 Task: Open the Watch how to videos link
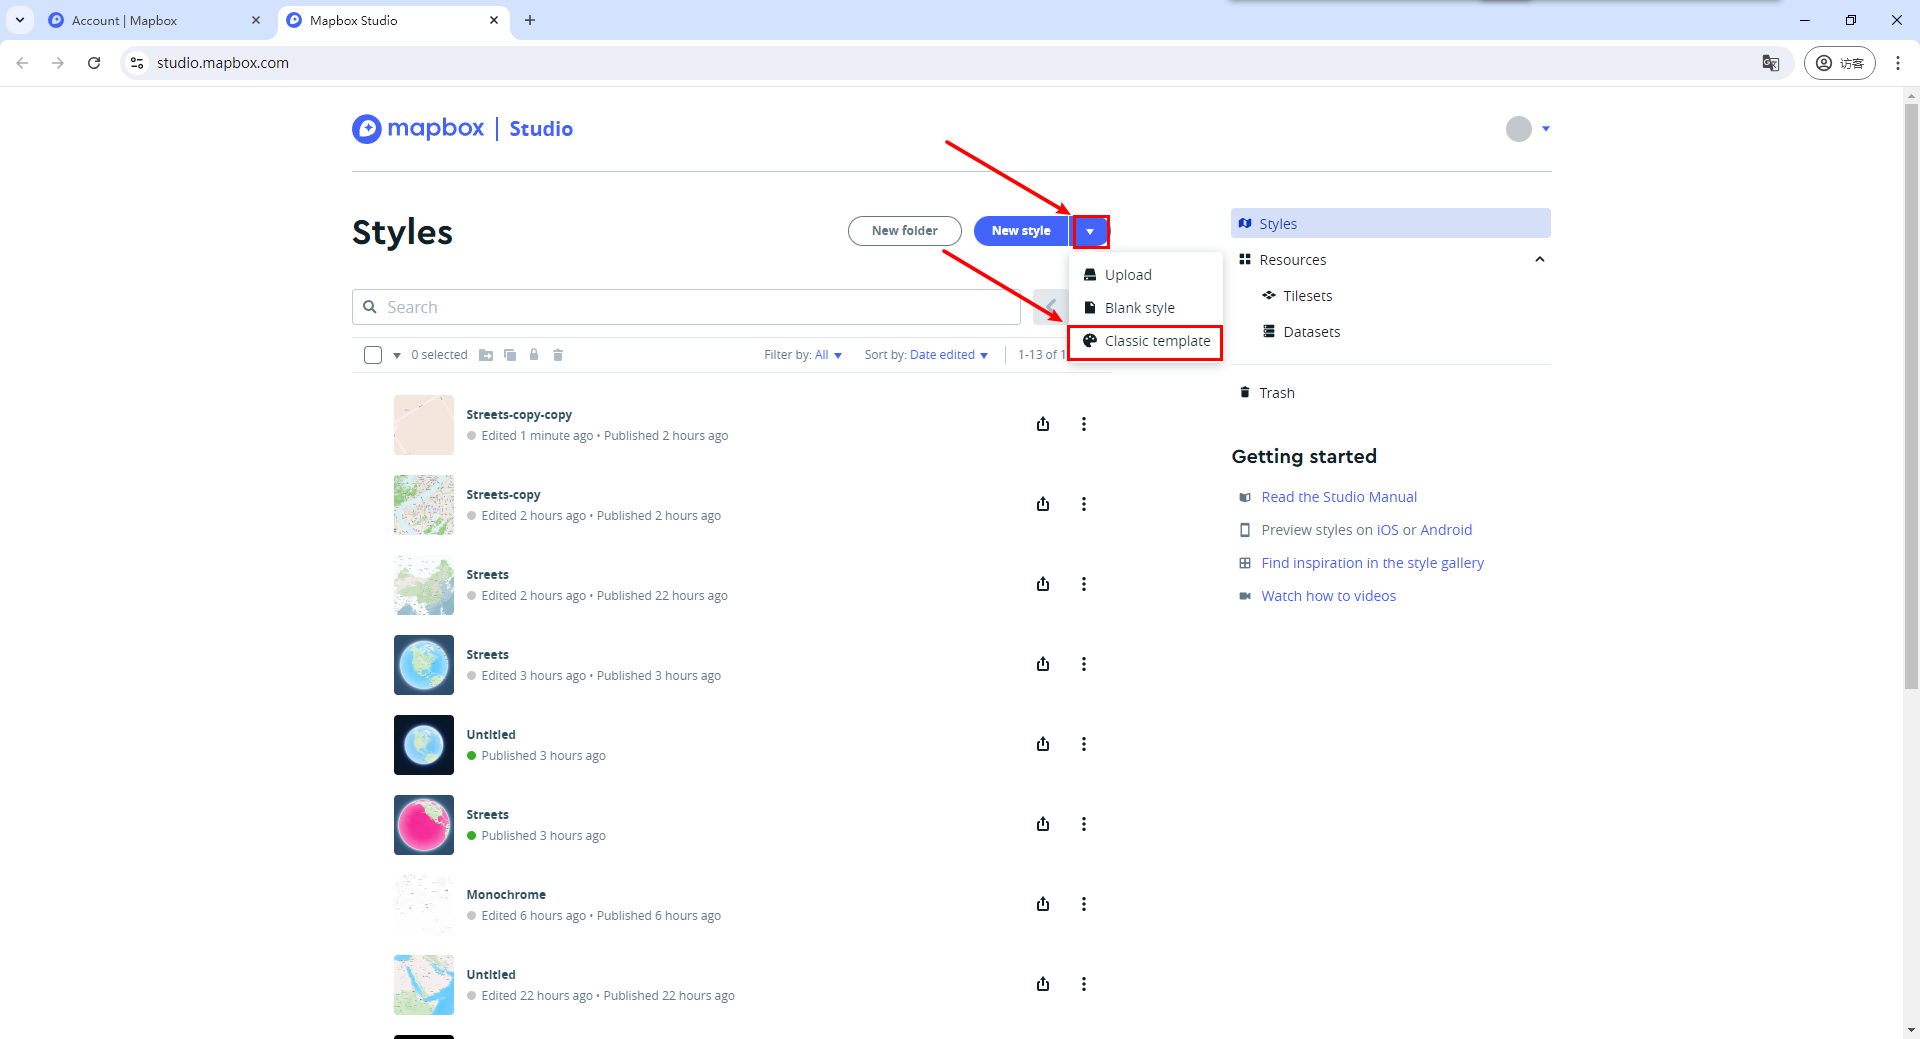1328,596
